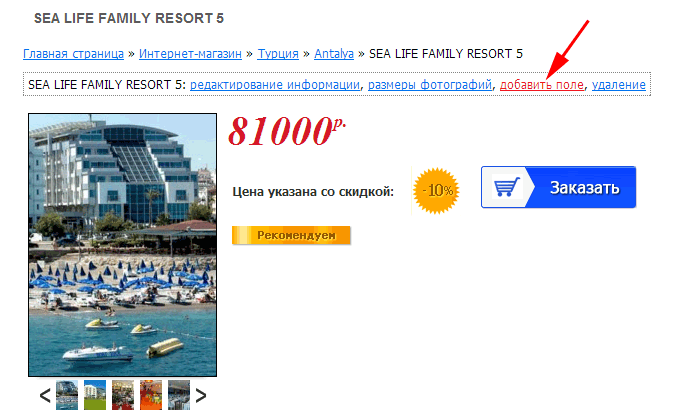
Task: Click the 'удаление' link
Action: tap(619, 85)
